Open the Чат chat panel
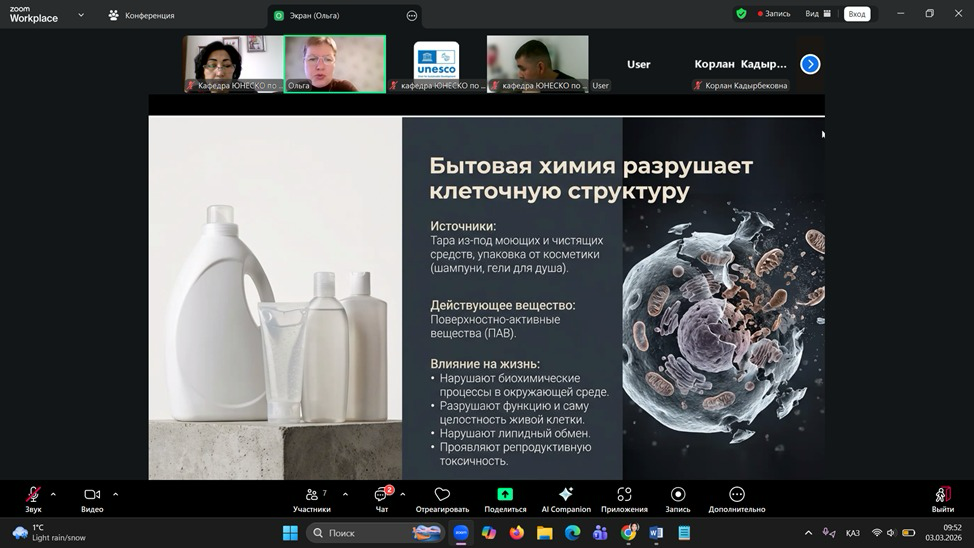This screenshot has height=548, width=974. tap(381, 495)
